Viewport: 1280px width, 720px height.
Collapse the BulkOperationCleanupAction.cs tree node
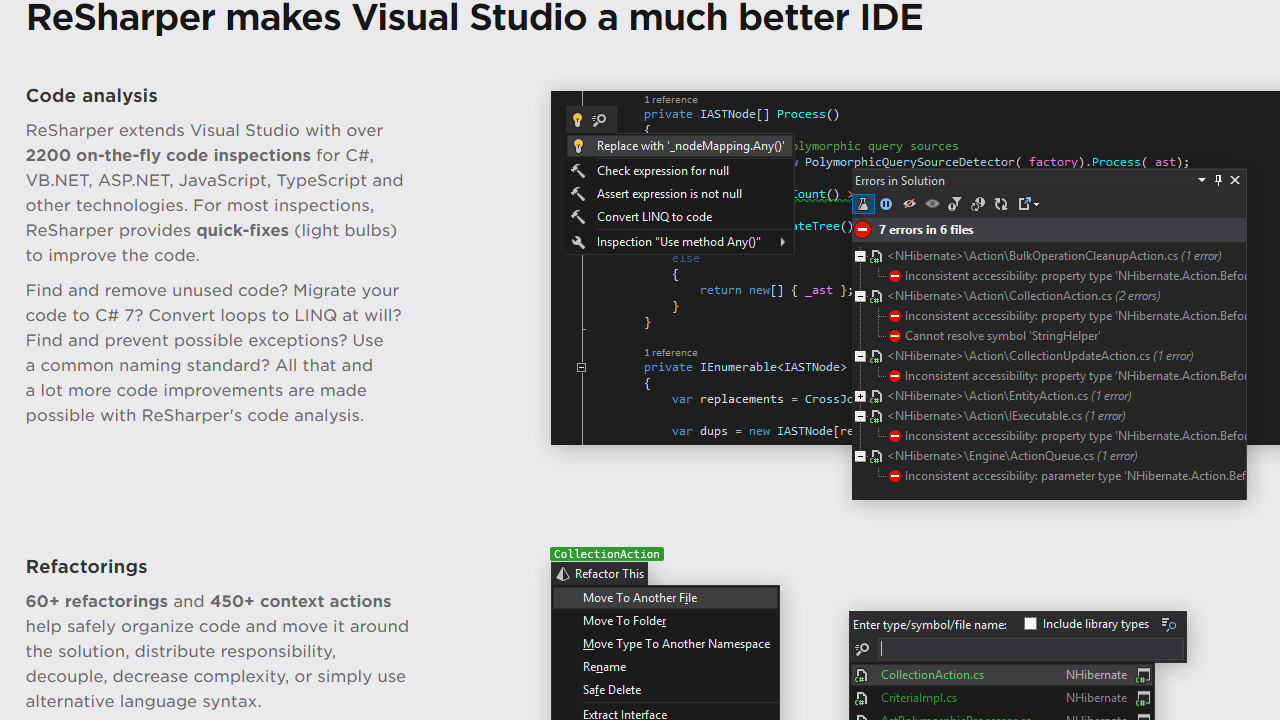coord(860,256)
